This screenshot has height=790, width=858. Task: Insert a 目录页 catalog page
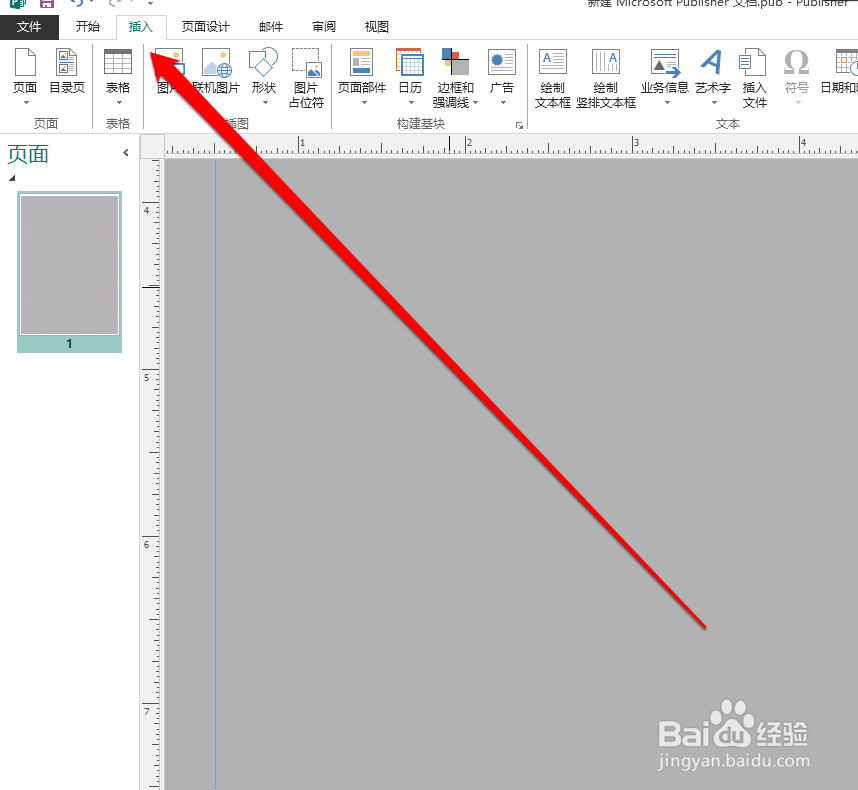pyautogui.click(x=67, y=71)
